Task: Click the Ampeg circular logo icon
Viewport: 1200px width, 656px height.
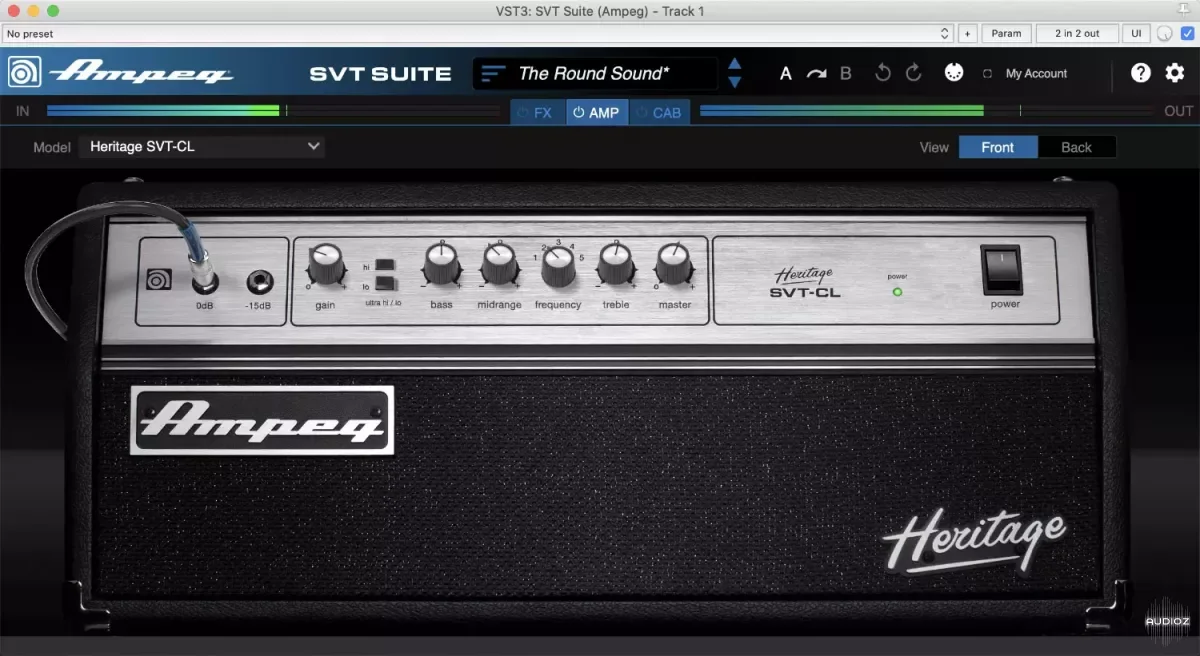Action: tap(24, 73)
